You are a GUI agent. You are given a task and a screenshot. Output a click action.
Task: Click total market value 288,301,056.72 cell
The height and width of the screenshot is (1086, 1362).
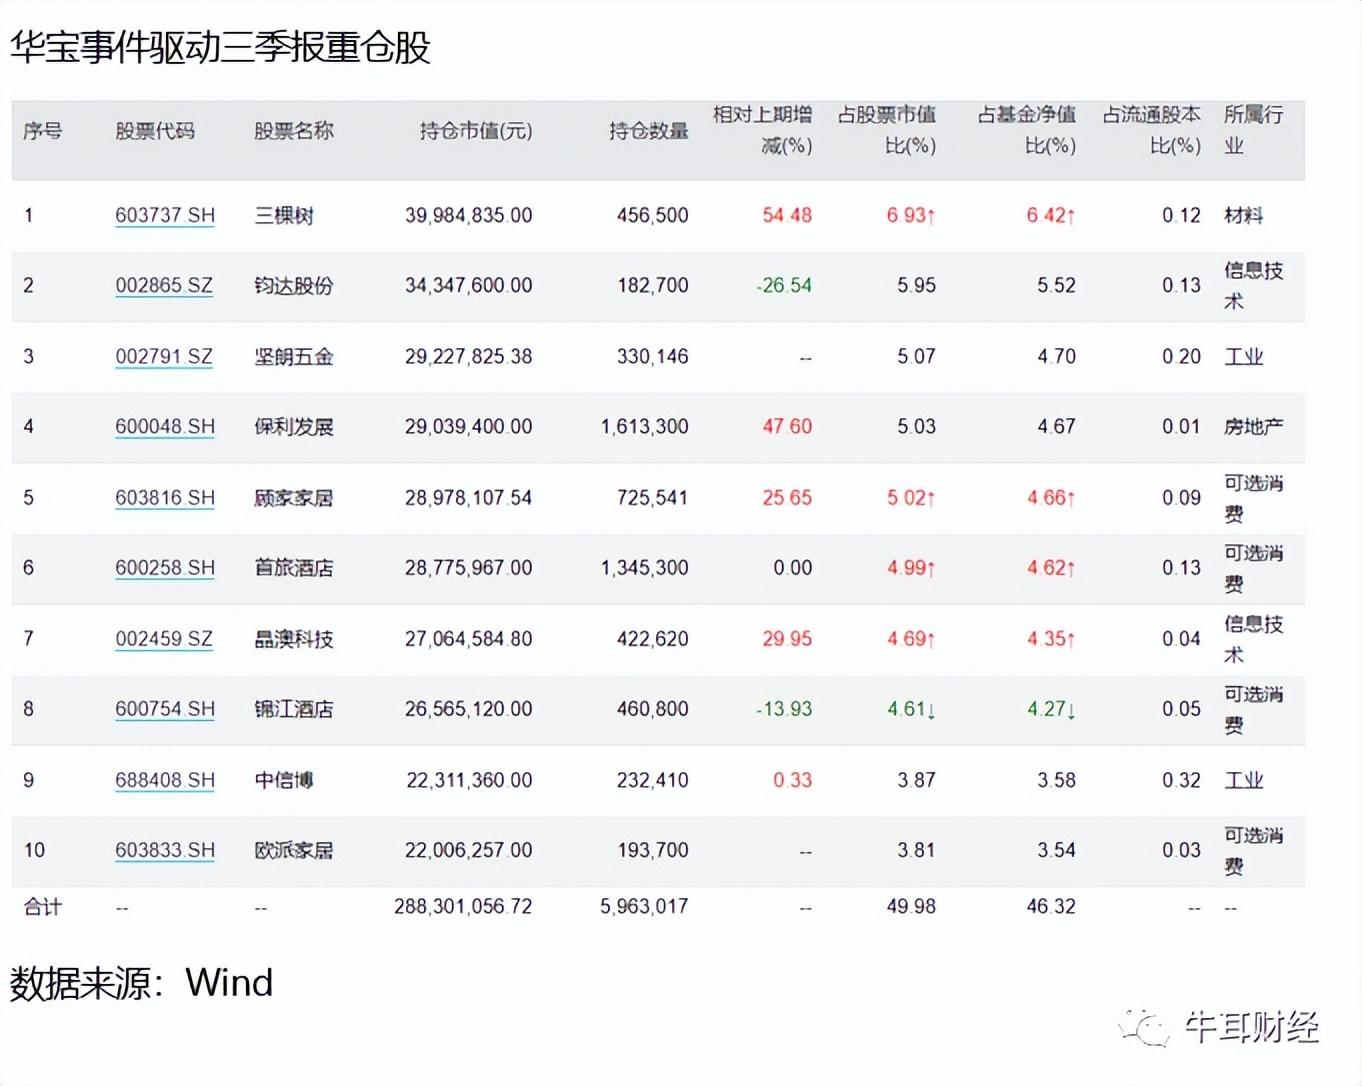coord(463,907)
